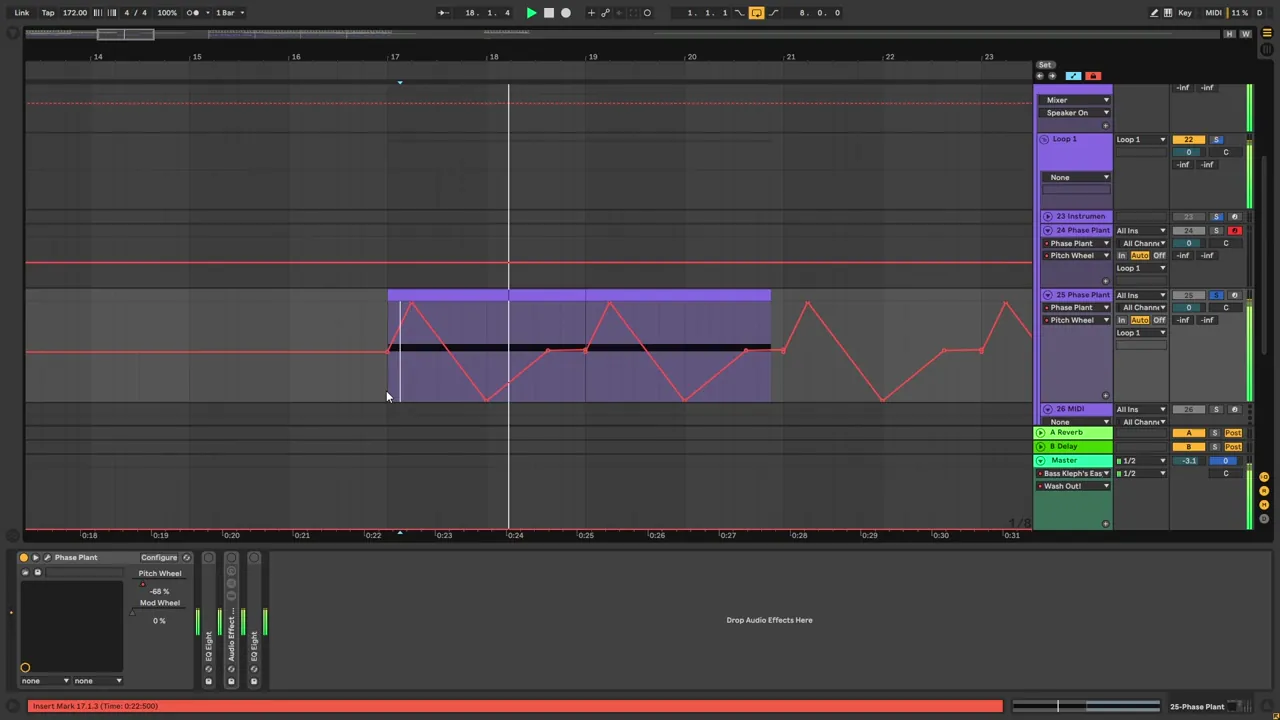Toggle Phase Plant device activator
Screen dimensions: 1280x720
(24, 558)
